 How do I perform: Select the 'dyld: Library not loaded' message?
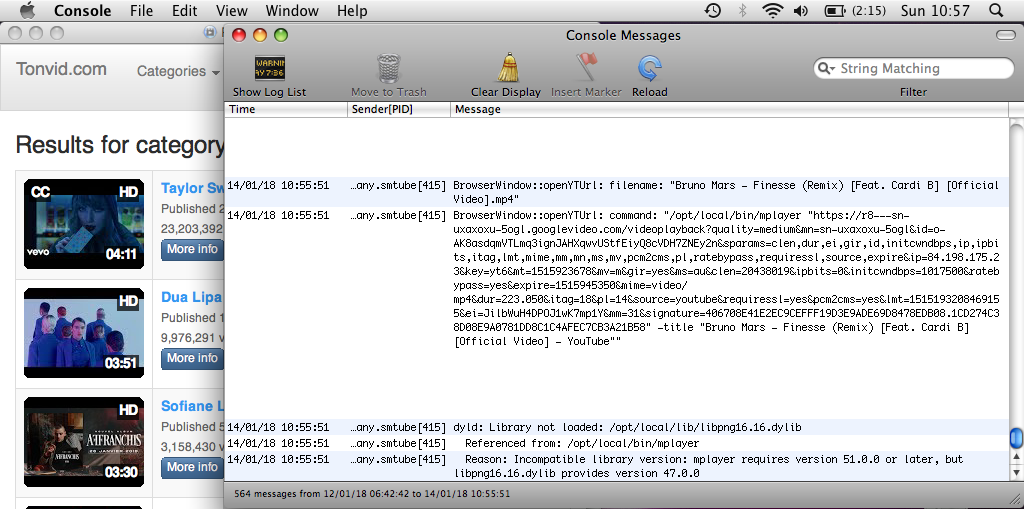pos(616,427)
